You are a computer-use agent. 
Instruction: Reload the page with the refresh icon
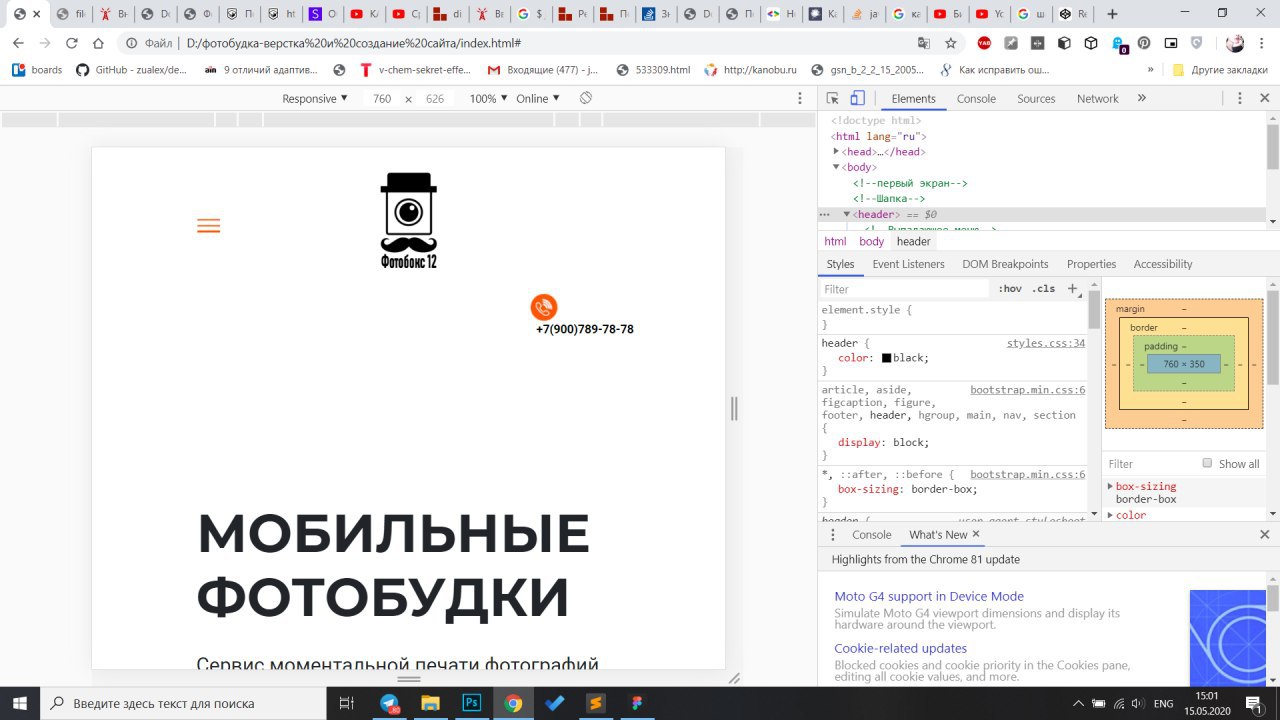click(71, 43)
